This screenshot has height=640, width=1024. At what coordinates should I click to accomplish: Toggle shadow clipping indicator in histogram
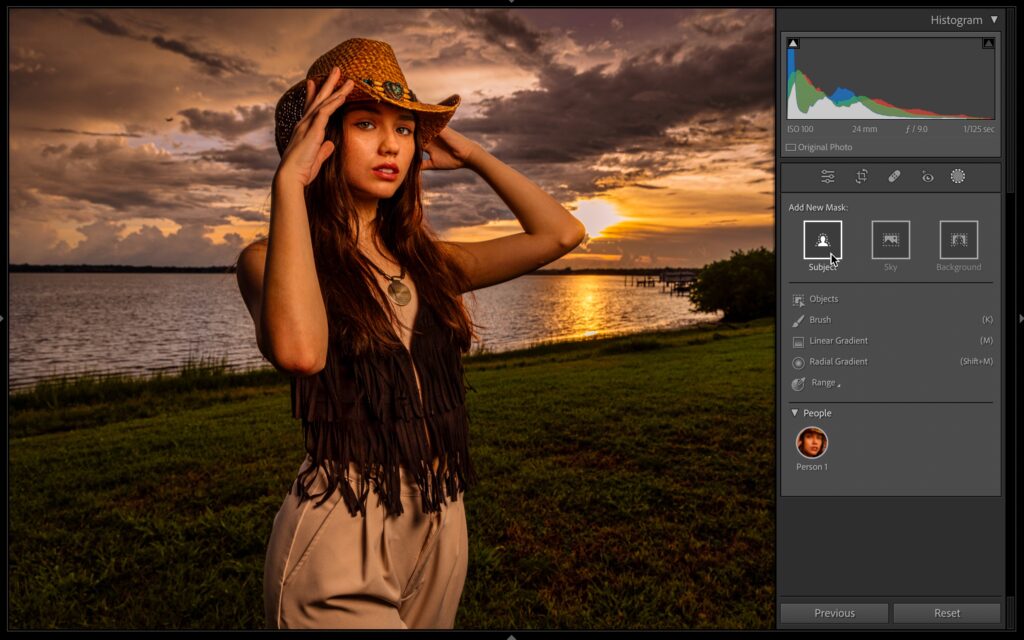[793, 43]
